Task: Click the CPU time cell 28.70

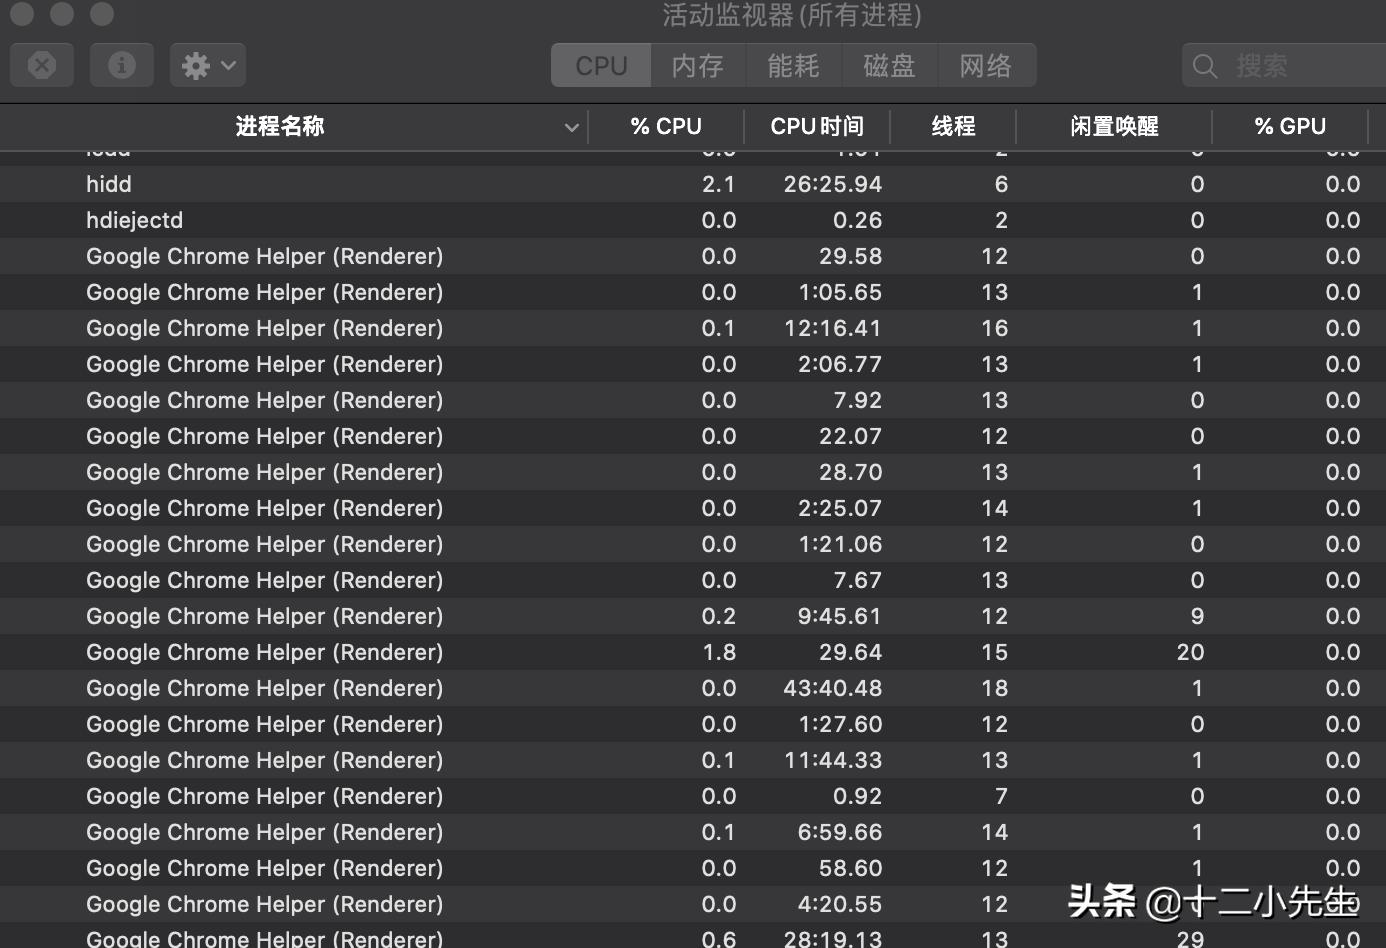Action: tap(851, 472)
